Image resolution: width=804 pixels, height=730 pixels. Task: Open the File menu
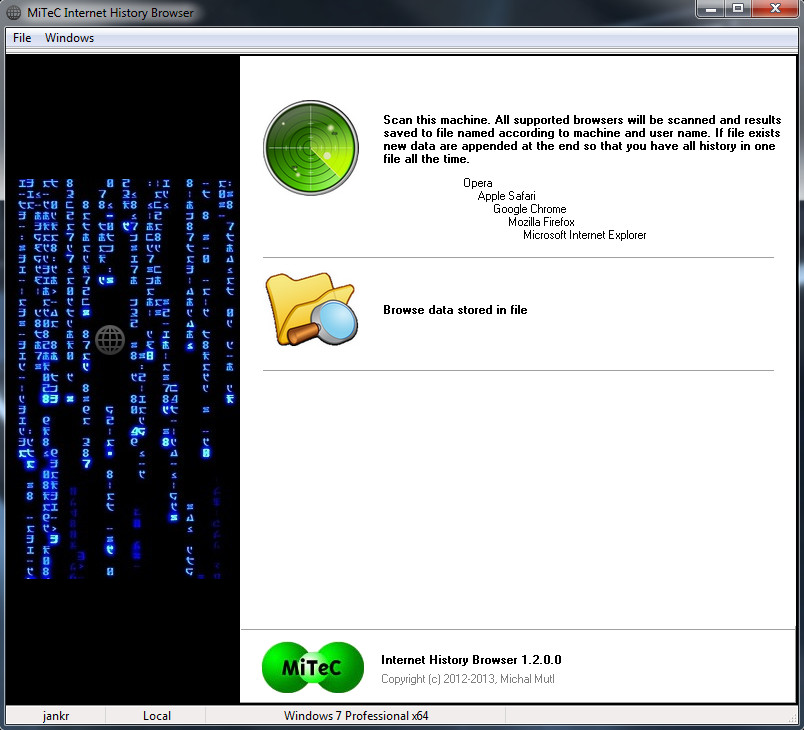22,38
